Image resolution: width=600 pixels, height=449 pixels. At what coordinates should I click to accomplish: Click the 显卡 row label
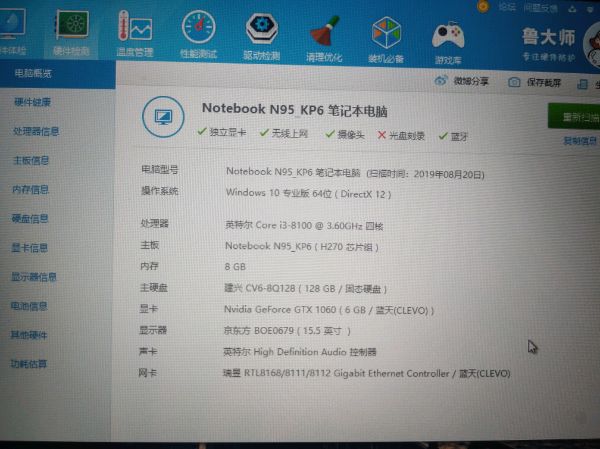[148, 309]
